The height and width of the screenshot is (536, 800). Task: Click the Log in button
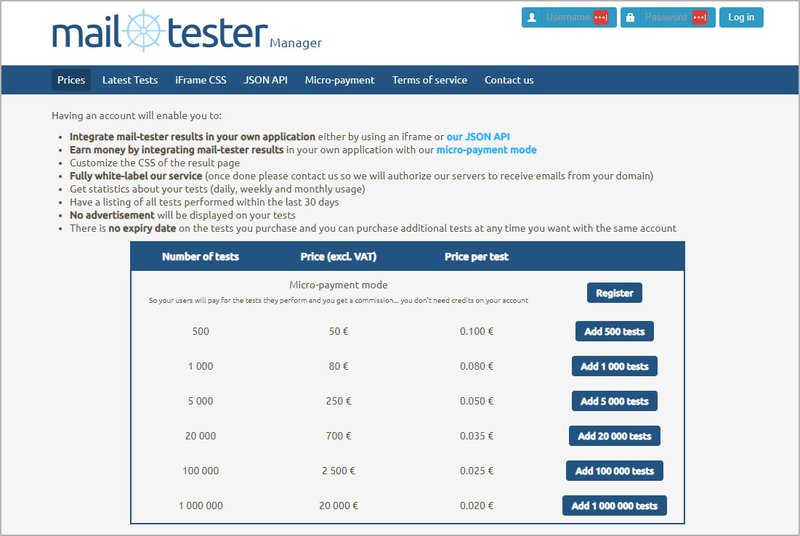pos(741,17)
